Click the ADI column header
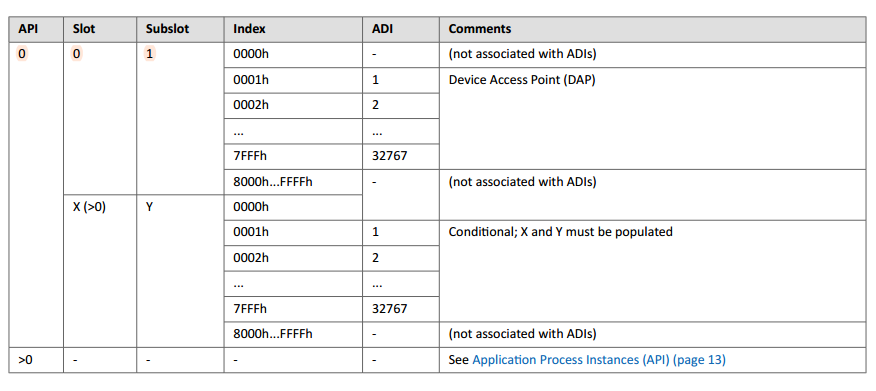The image size is (876, 391). [x=382, y=28]
